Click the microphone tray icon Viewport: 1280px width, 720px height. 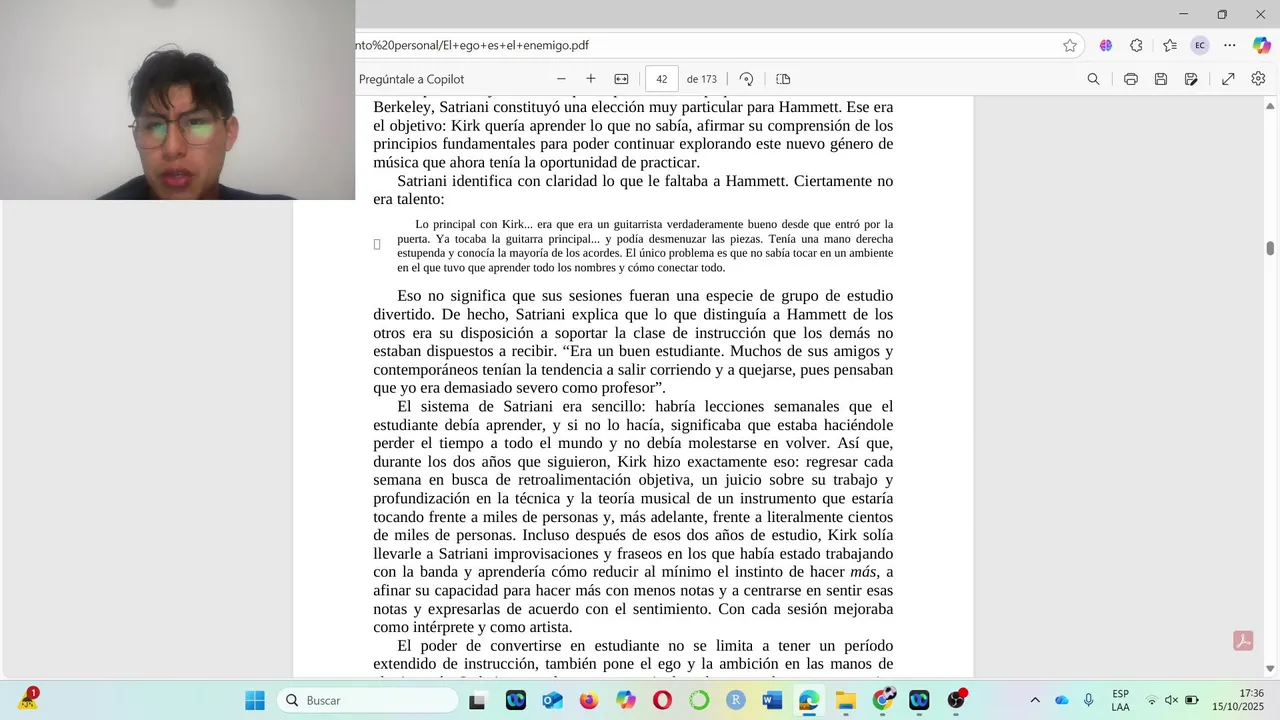click(x=1089, y=700)
